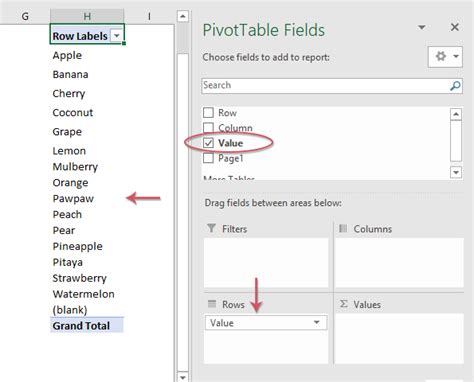Image resolution: width=474 pixels, height=382 pixels.
Task: Select the Apple cell
Action: pyautogui.click(x=87, y=55)
